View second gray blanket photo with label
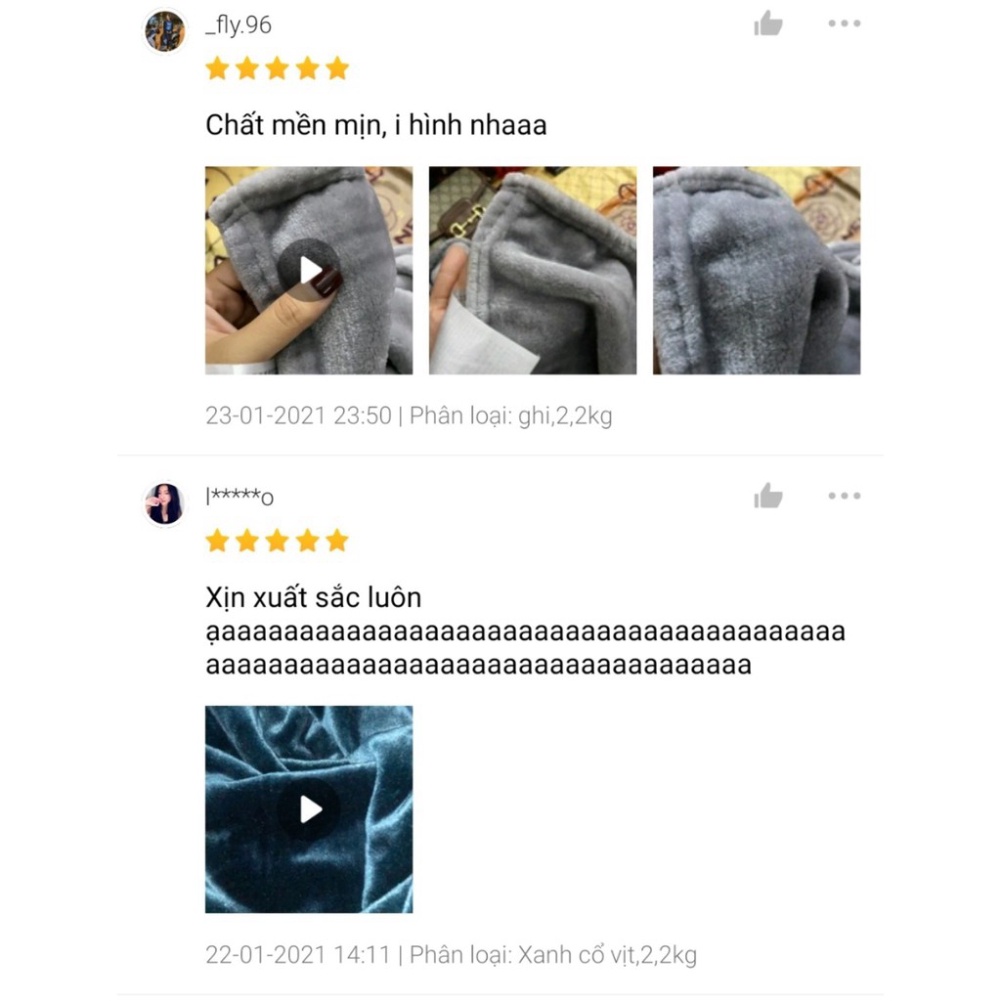 click(532, 270)
